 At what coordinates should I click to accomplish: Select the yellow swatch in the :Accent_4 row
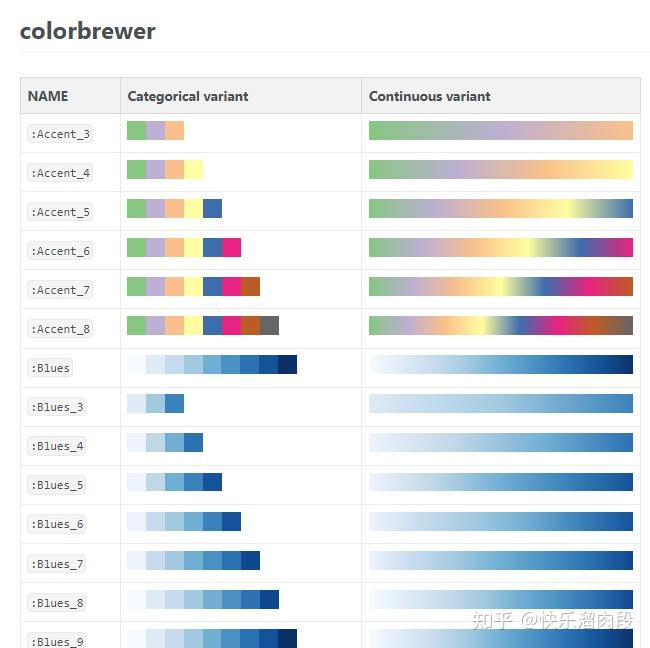(x=194, y=170)
